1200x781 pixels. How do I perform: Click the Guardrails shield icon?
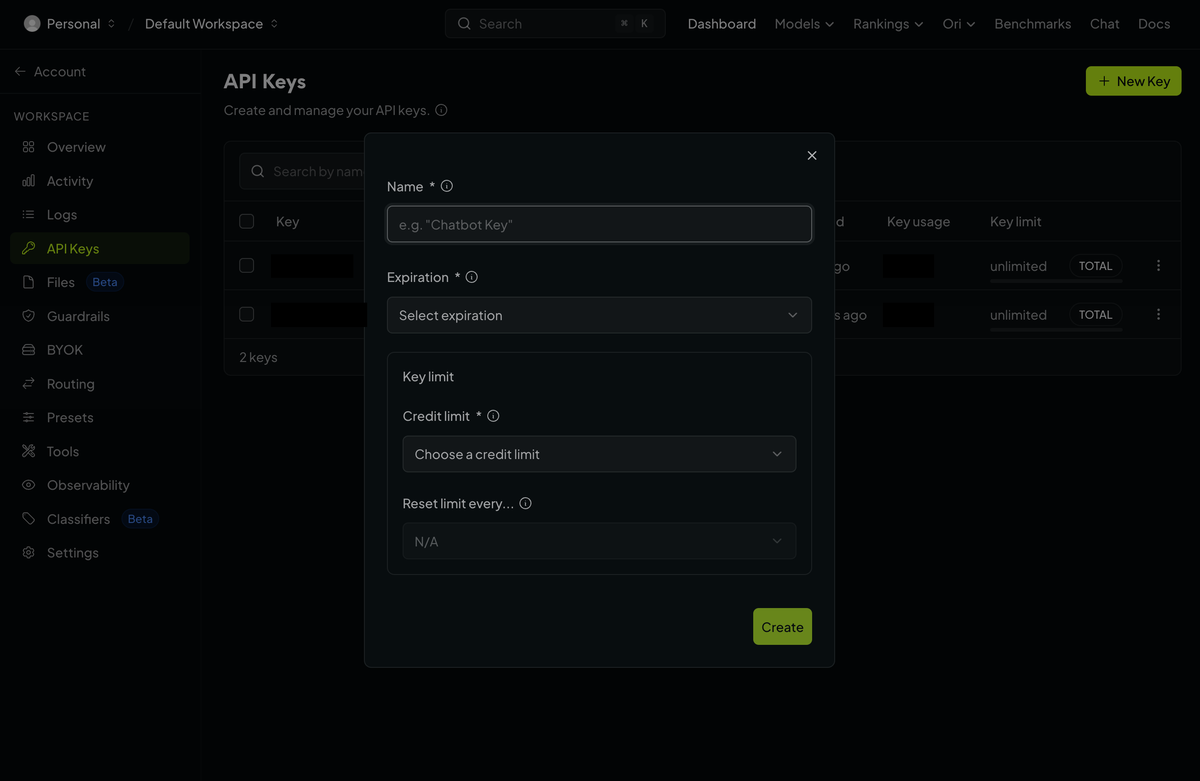tap(28, 316)
